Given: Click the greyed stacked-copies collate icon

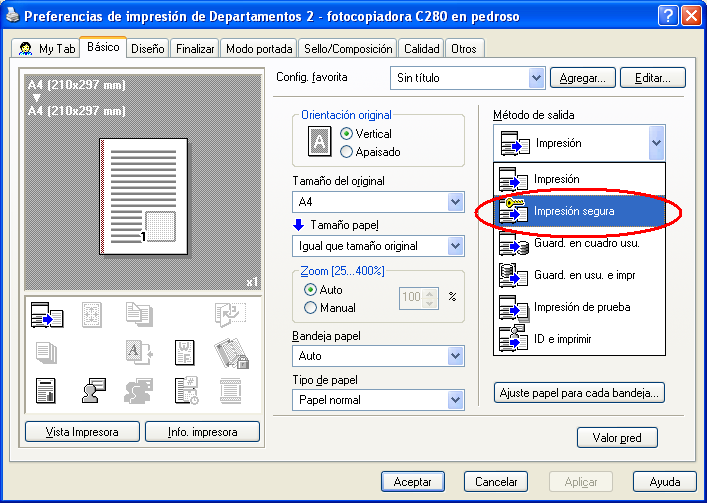Looking at the screenshot, I should [46, 352].
